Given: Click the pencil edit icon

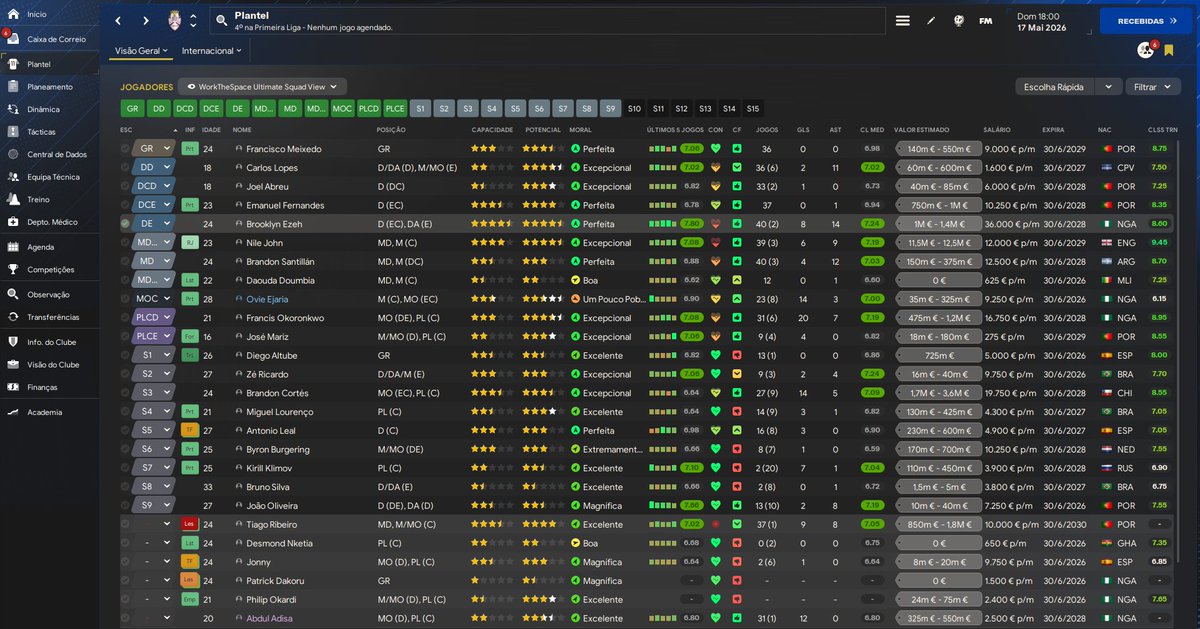Looking at the screenshot, I should (x=931, y=20).
